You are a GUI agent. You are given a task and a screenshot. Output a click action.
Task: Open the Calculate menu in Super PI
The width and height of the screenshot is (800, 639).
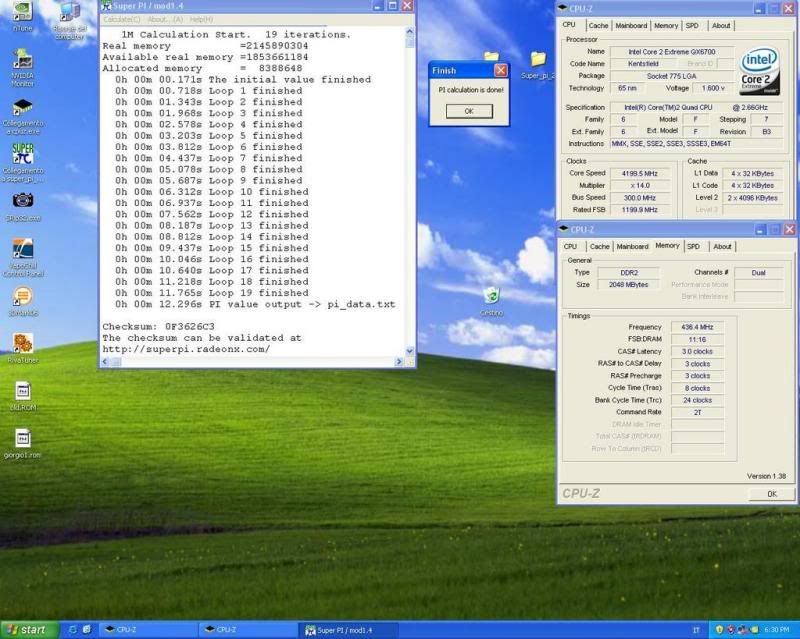[122, 19]
